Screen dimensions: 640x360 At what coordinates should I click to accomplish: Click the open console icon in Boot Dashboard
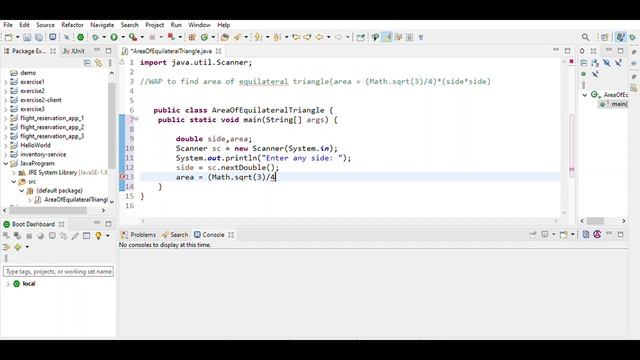[x=52, y=236]
